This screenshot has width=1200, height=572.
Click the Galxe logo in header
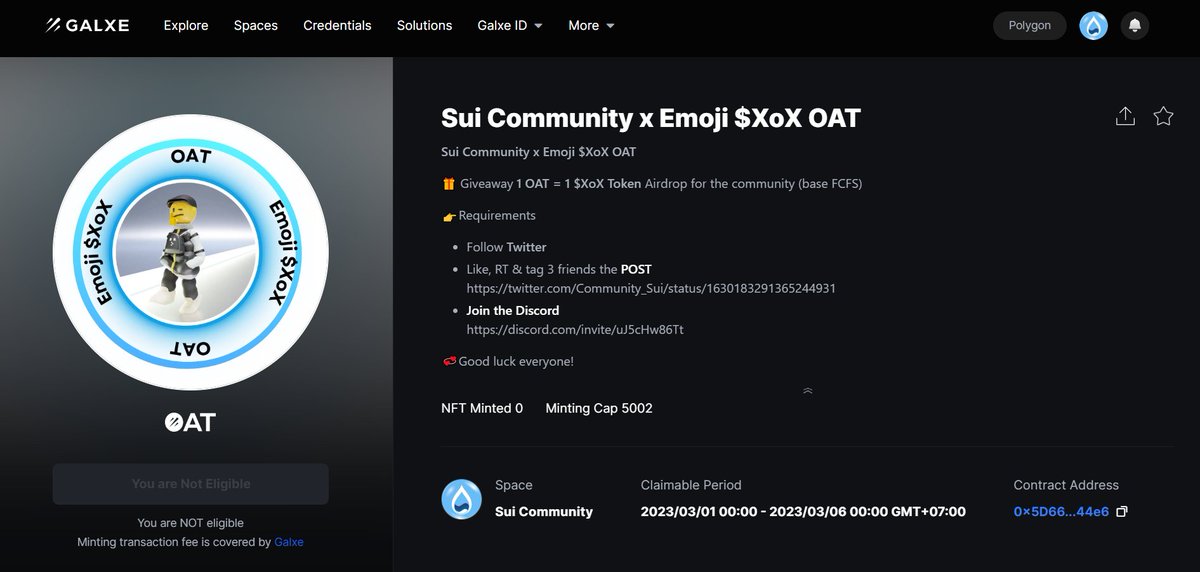(x=88, y=25)
